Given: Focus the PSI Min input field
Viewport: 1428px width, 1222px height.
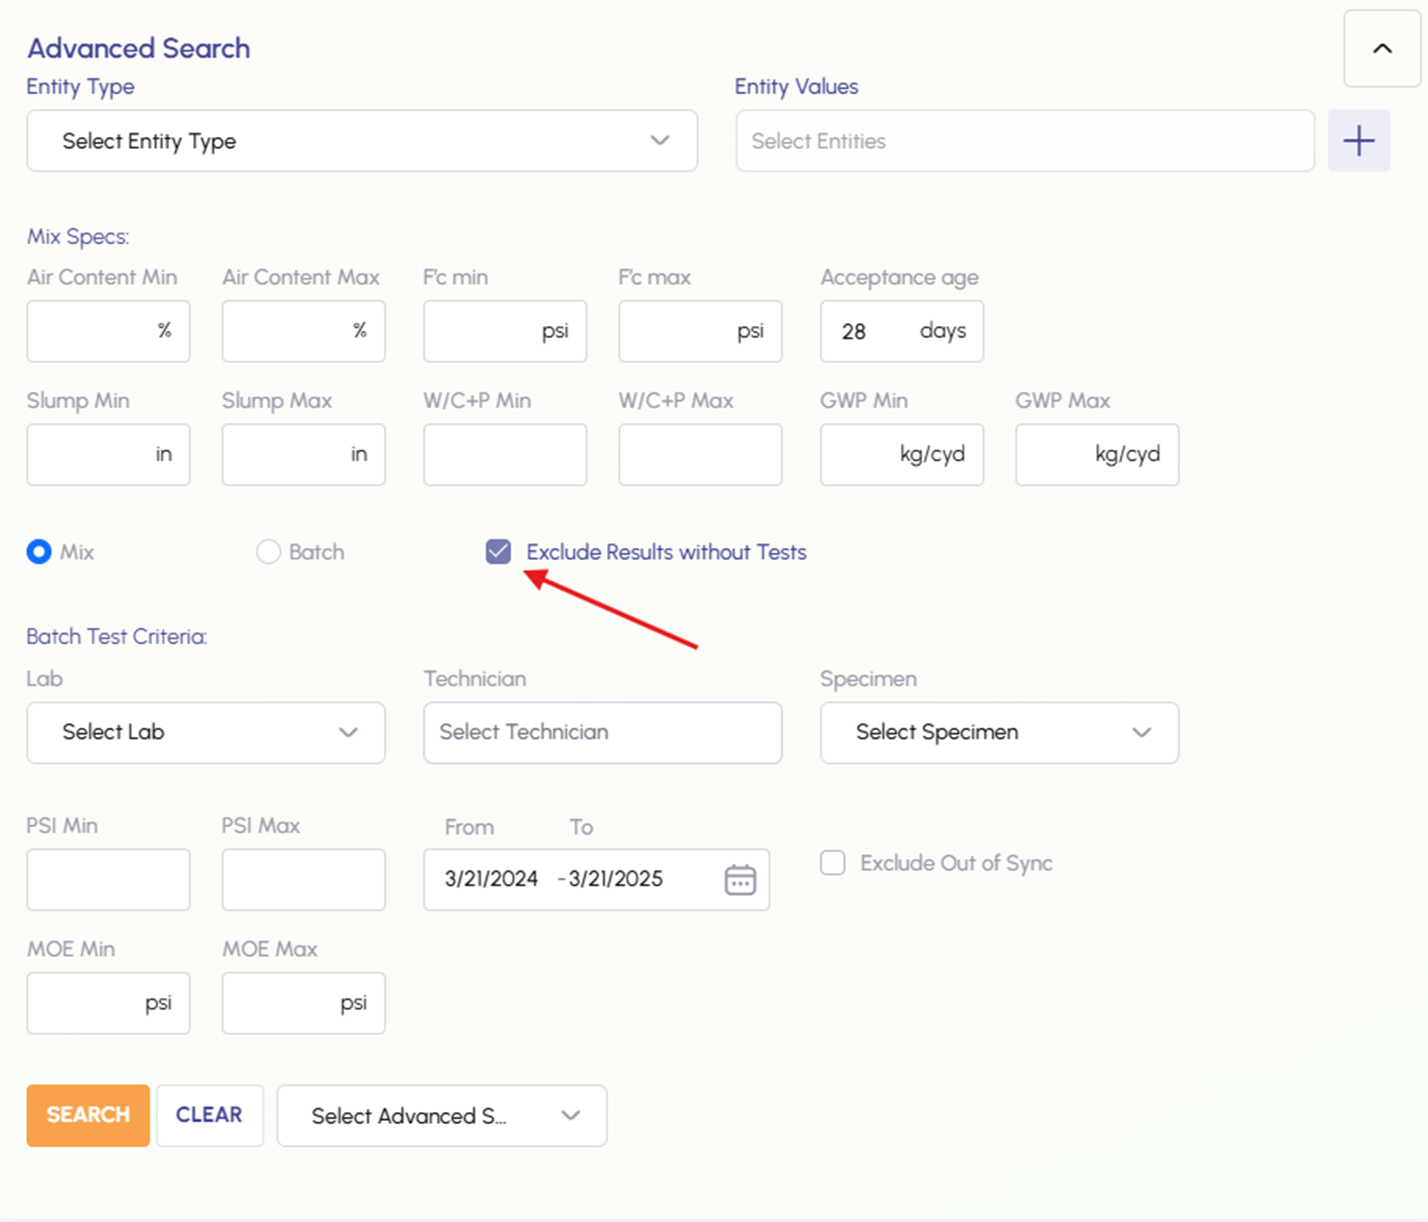Looking at the screenshot, I should 108,880.
